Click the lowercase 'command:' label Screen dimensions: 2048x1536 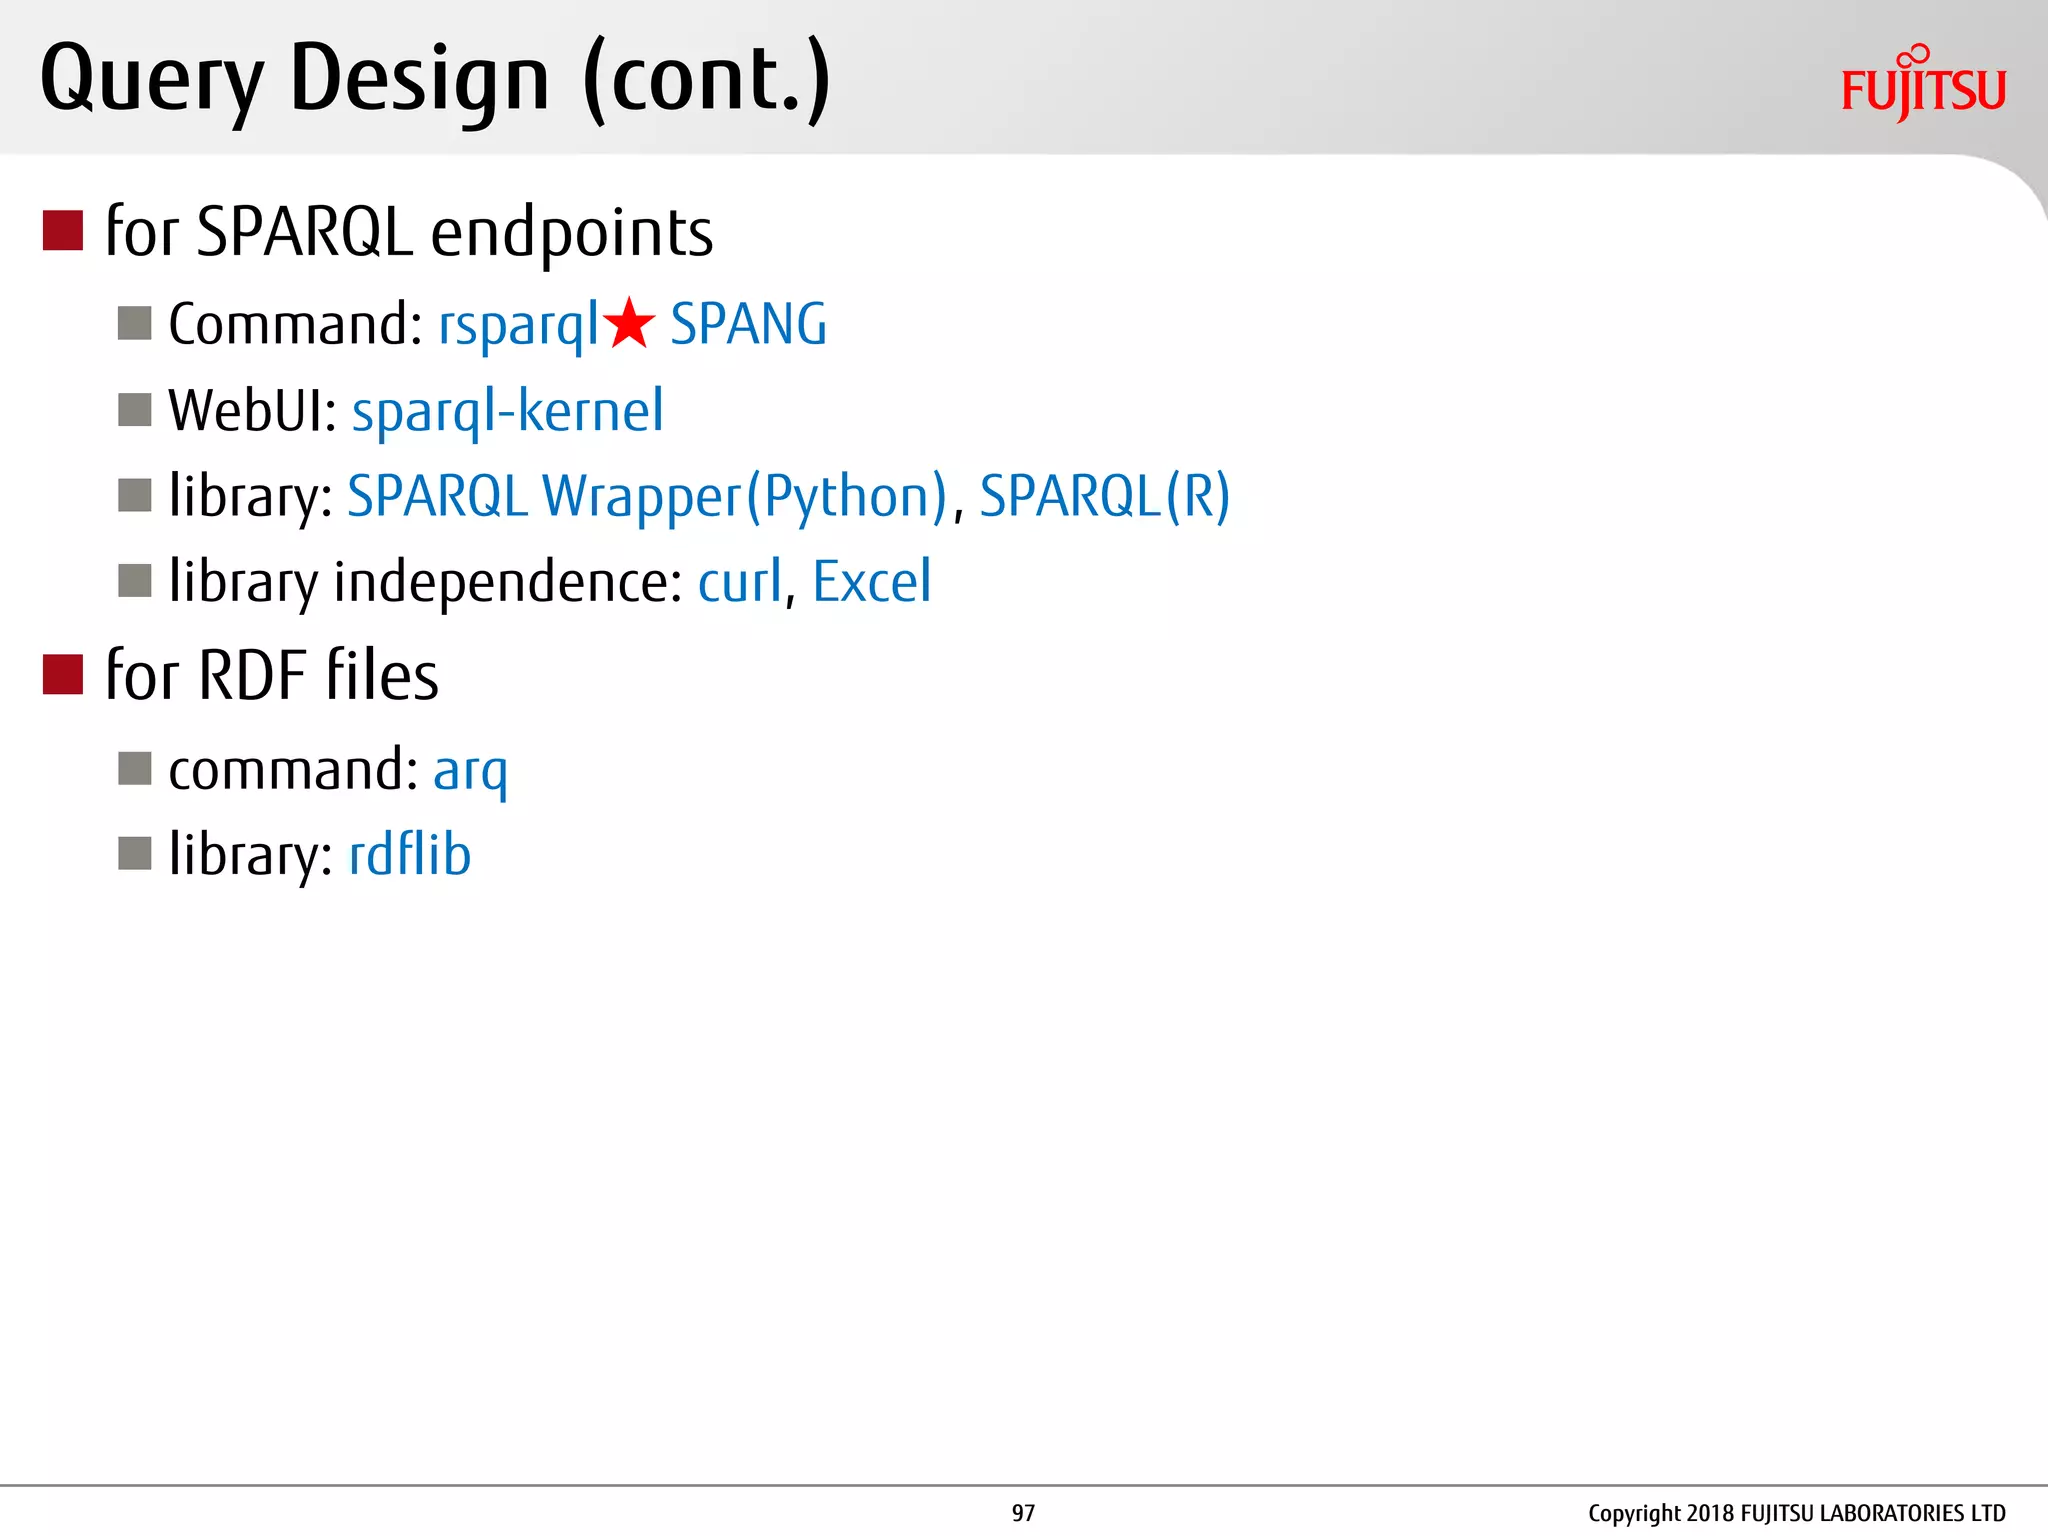pos(294,770)
